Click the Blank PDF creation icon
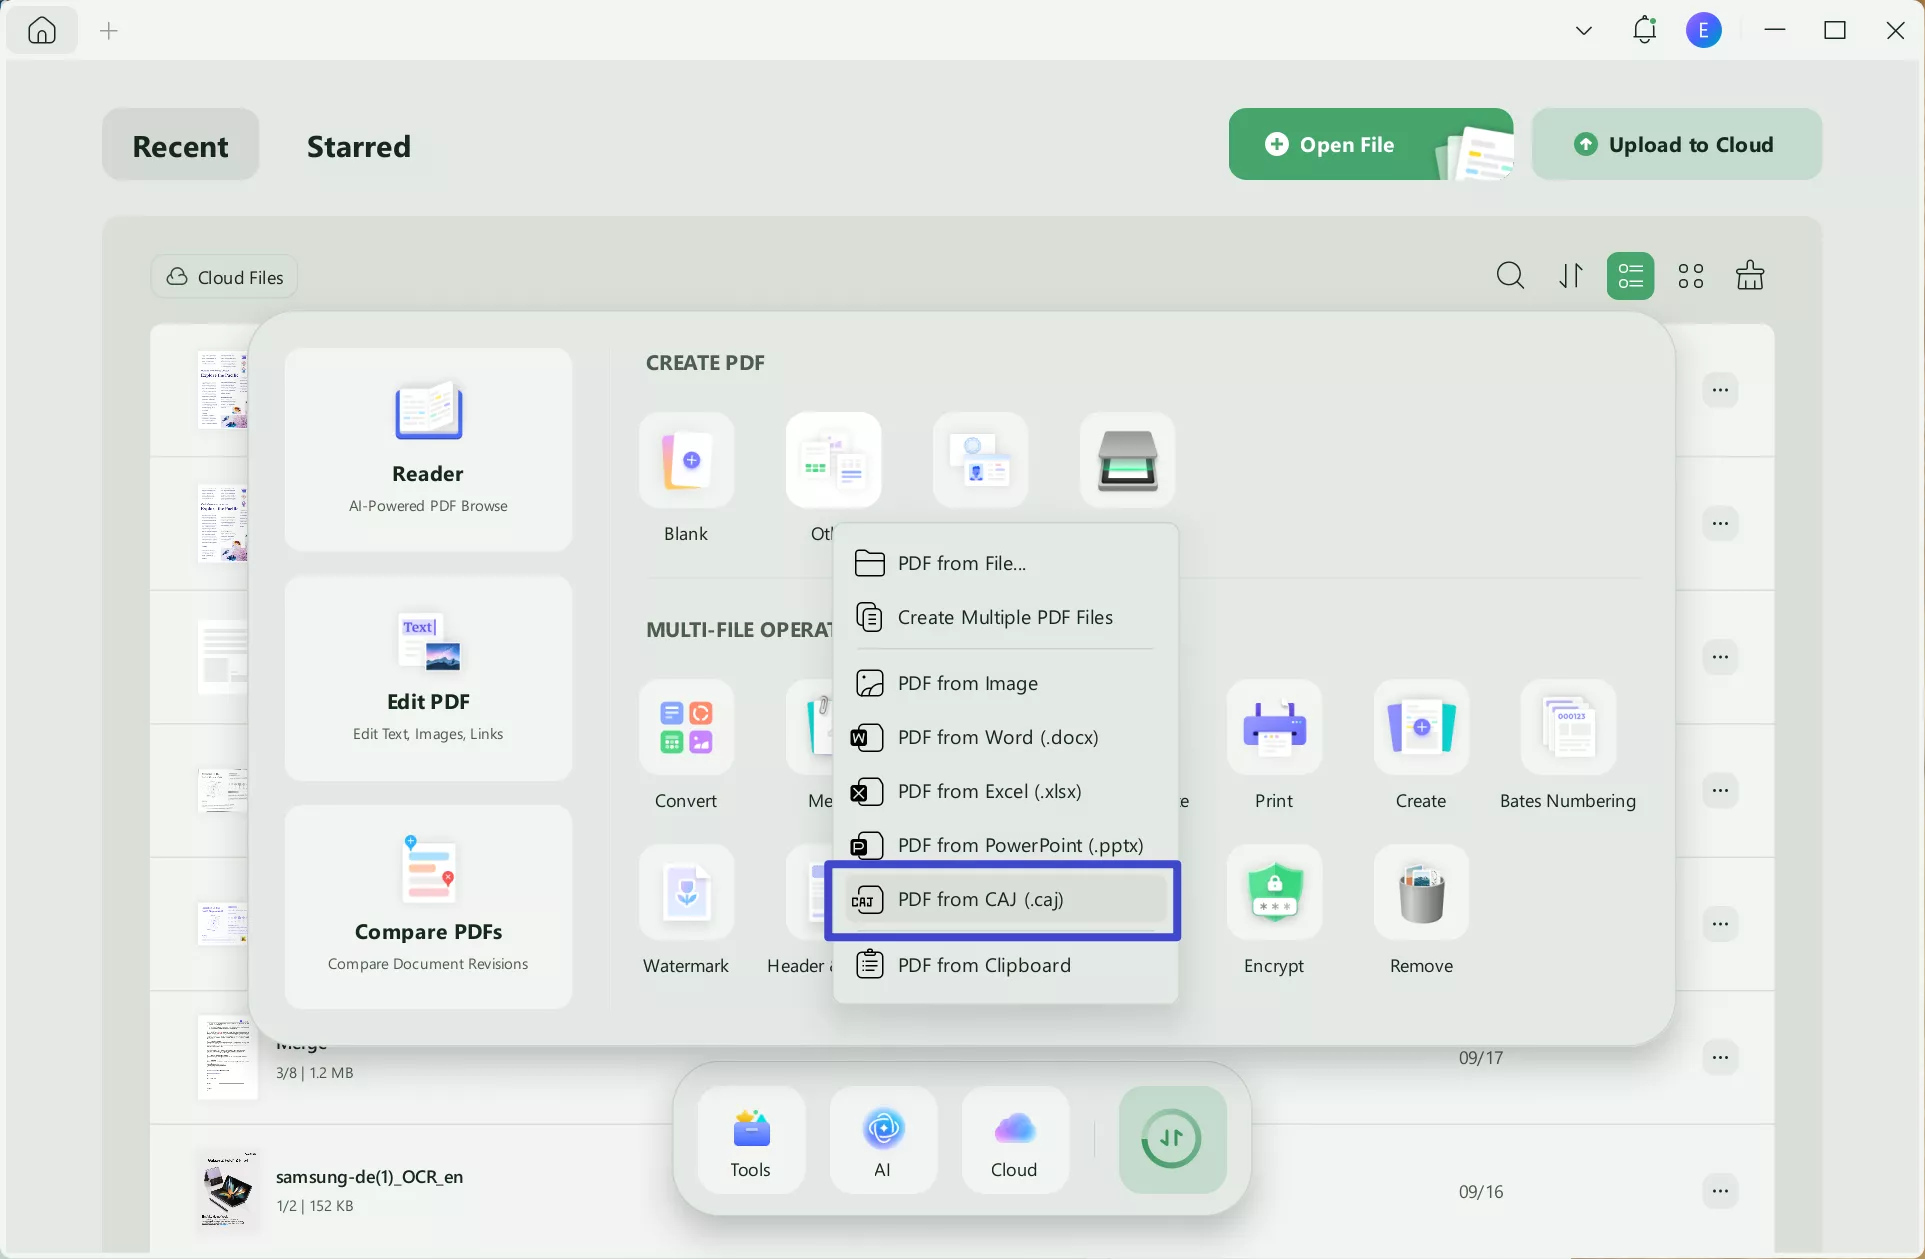The width and height of the screenshot is (1925, 1259). click(686, 460)
